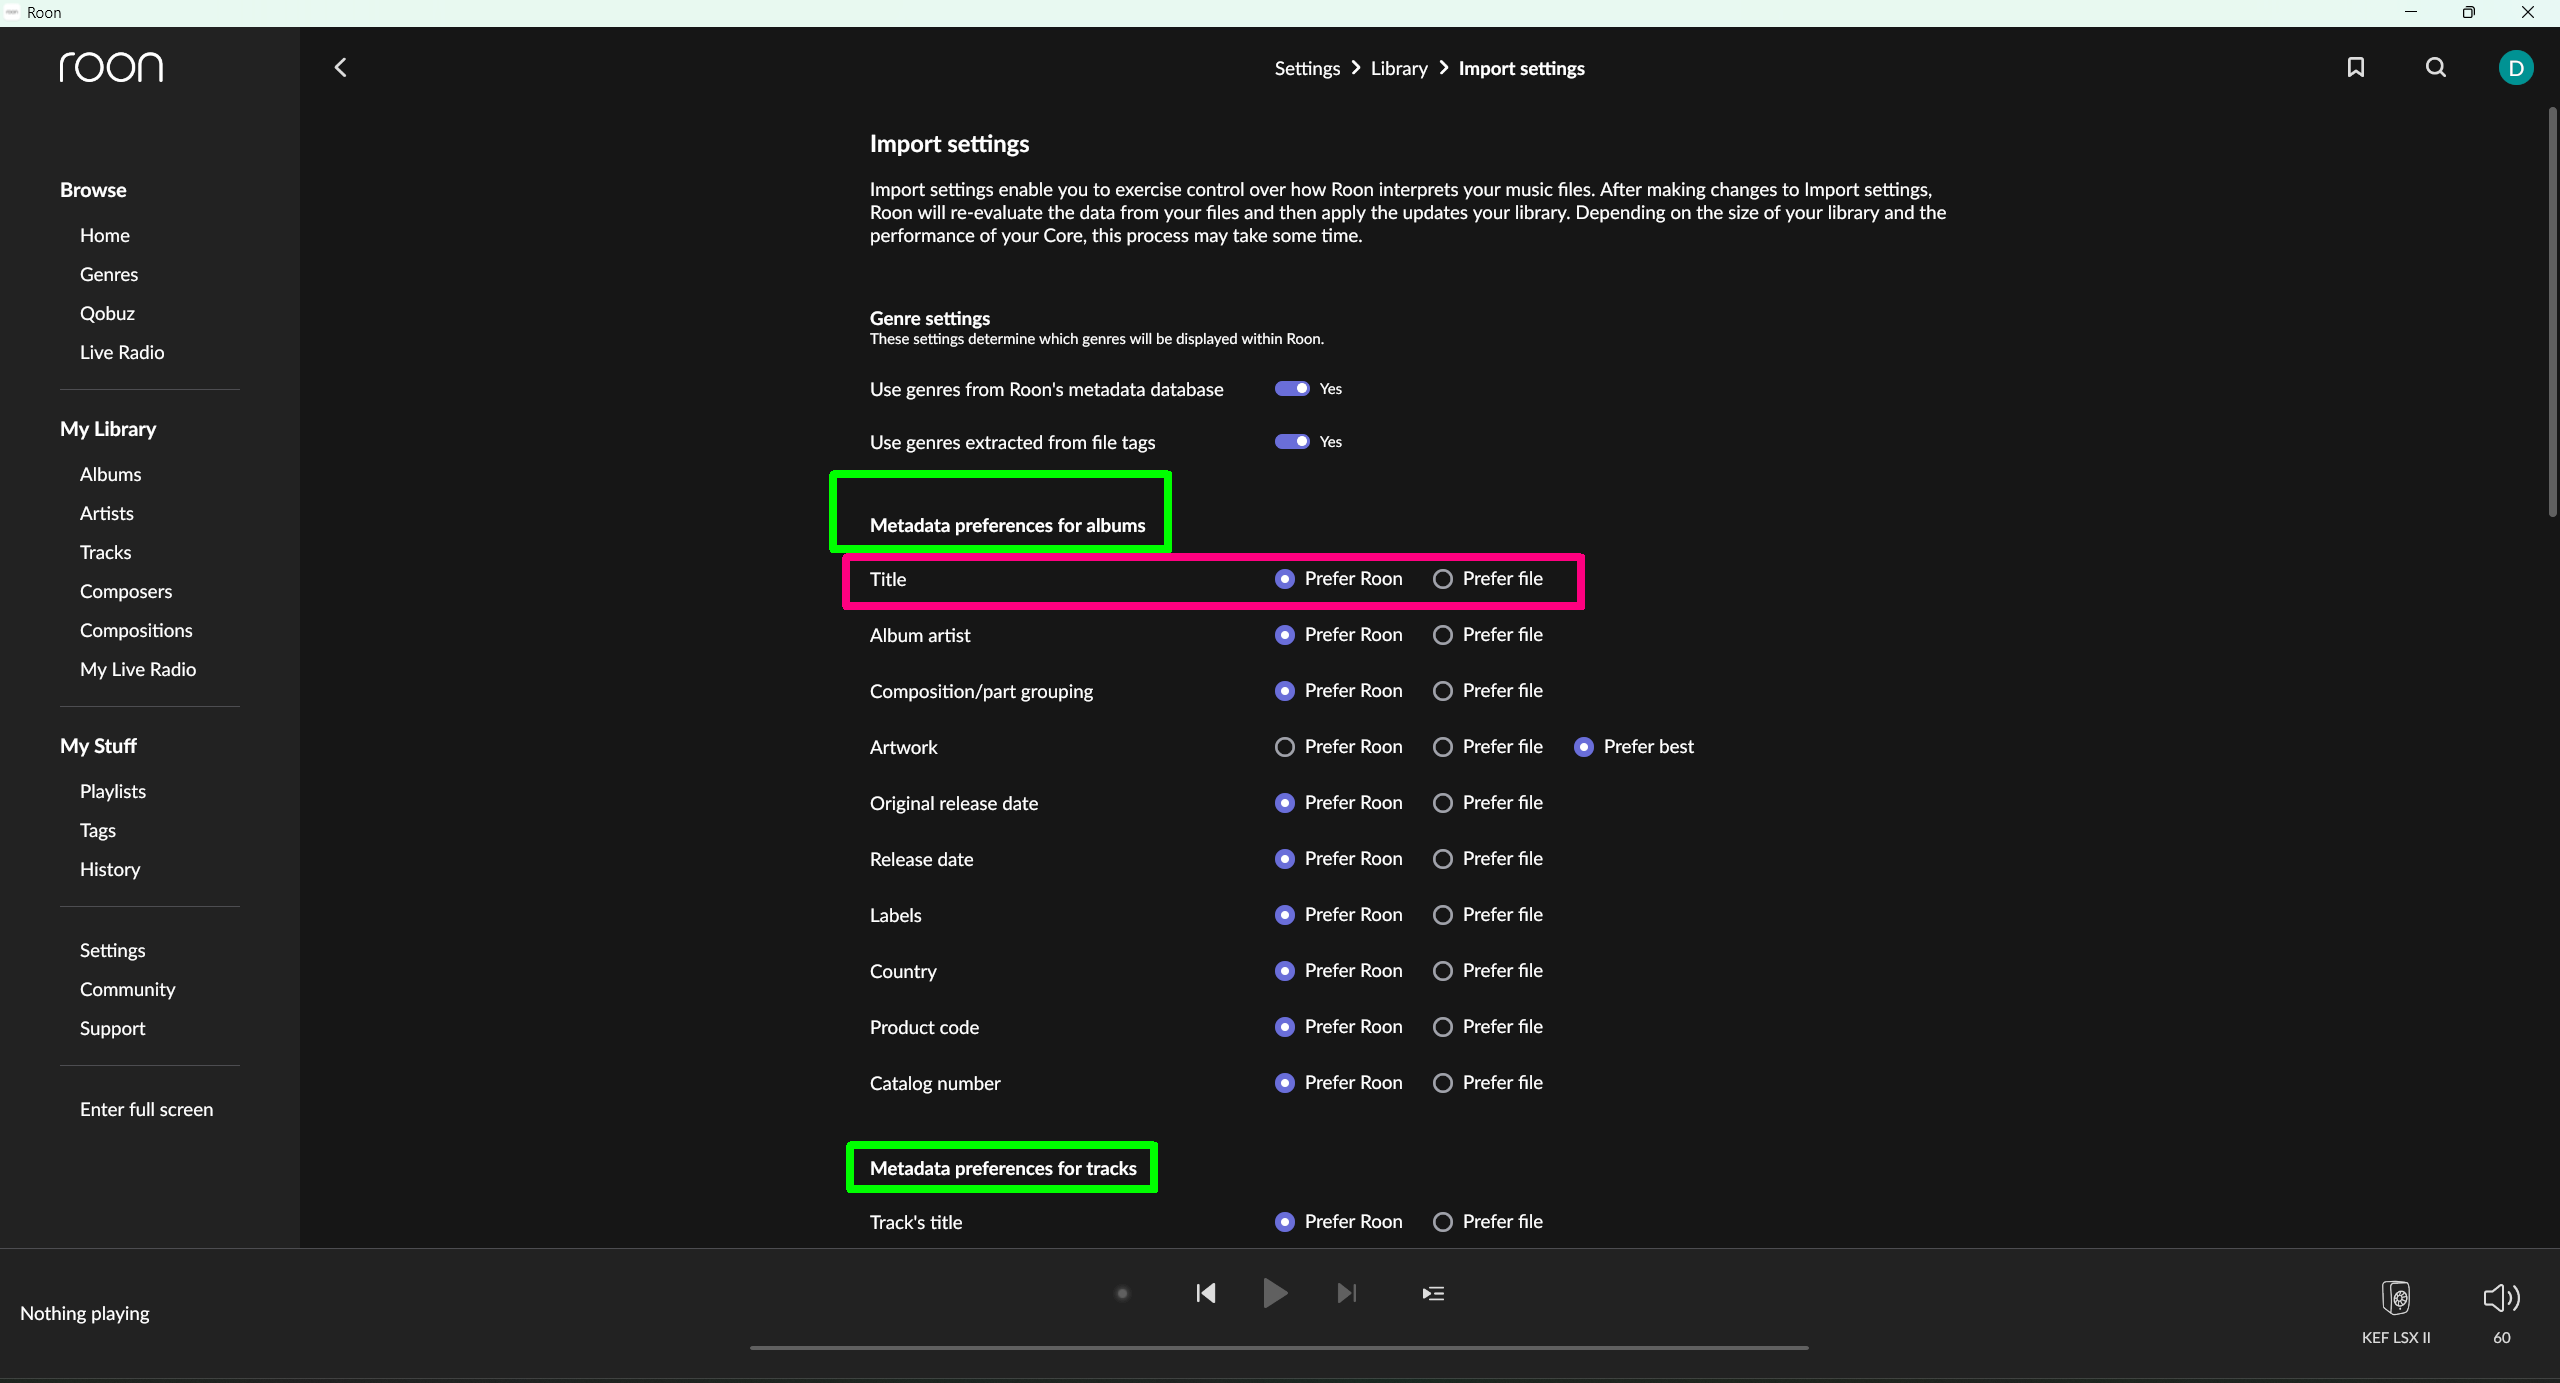2560x1383 pixels.
Task: Click the playback progress bar
Action: [x=1279, y=1347]
